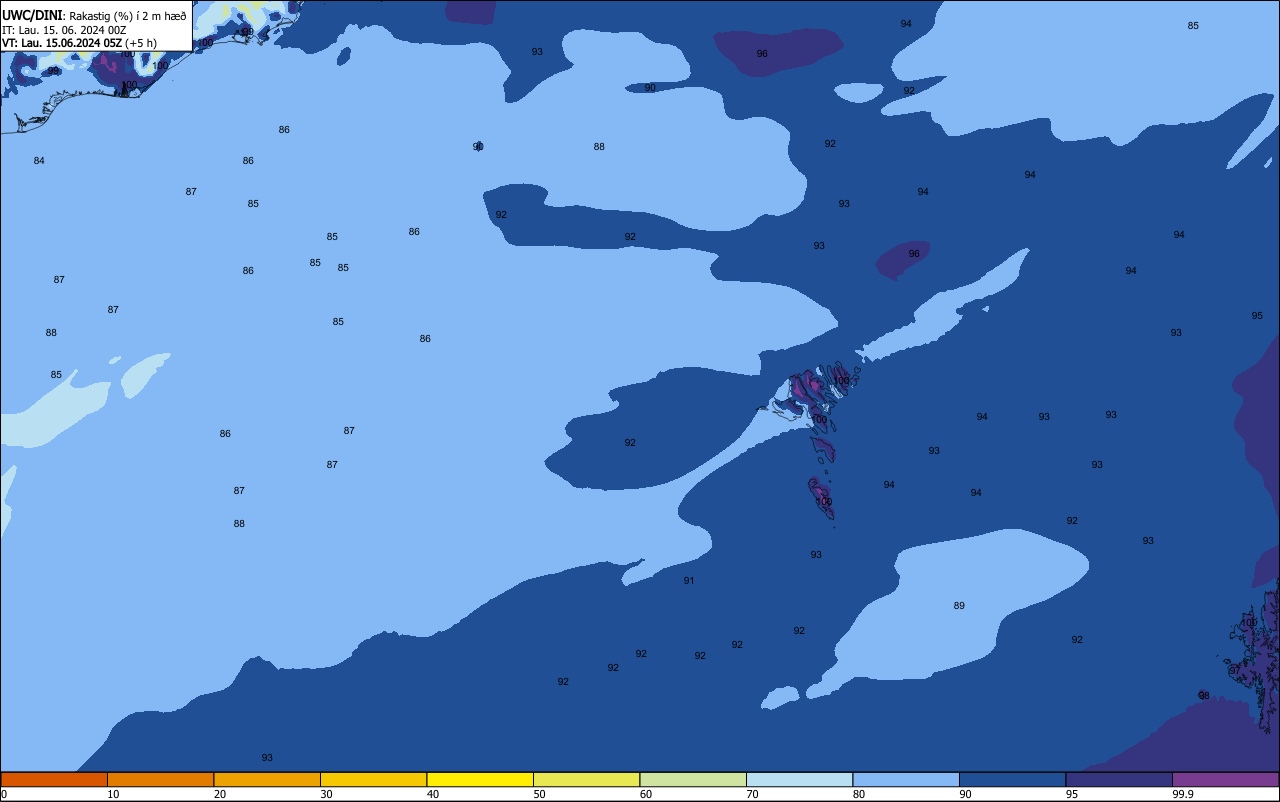Viewport: 1280px width, 802px height.
Task: Select the 70–80 pale blue legend swatch
Action: tap(799, 779)
